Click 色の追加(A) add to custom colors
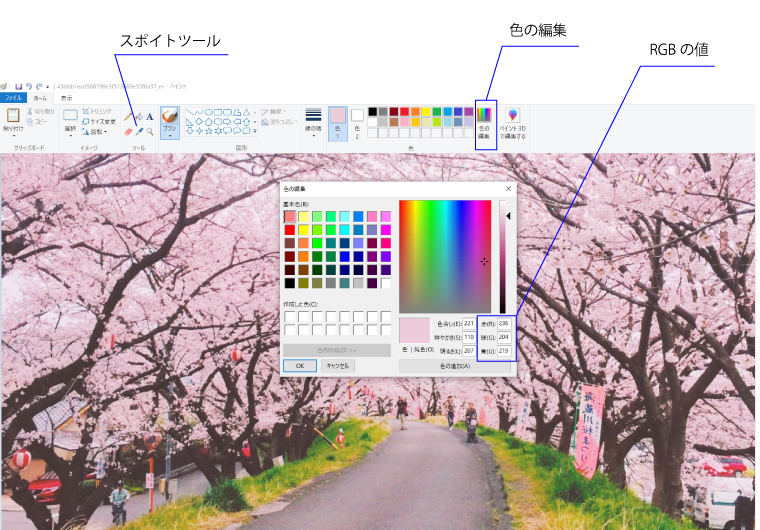This screenshot has width=760, height=530. pos(455,366)
